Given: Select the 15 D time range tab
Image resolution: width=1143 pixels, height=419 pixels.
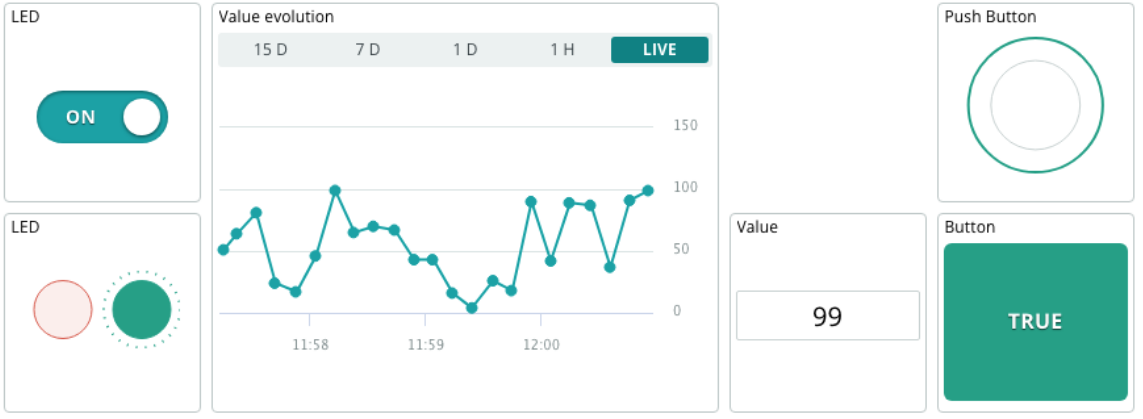Looking at the screenshot, I should point(270,50).
